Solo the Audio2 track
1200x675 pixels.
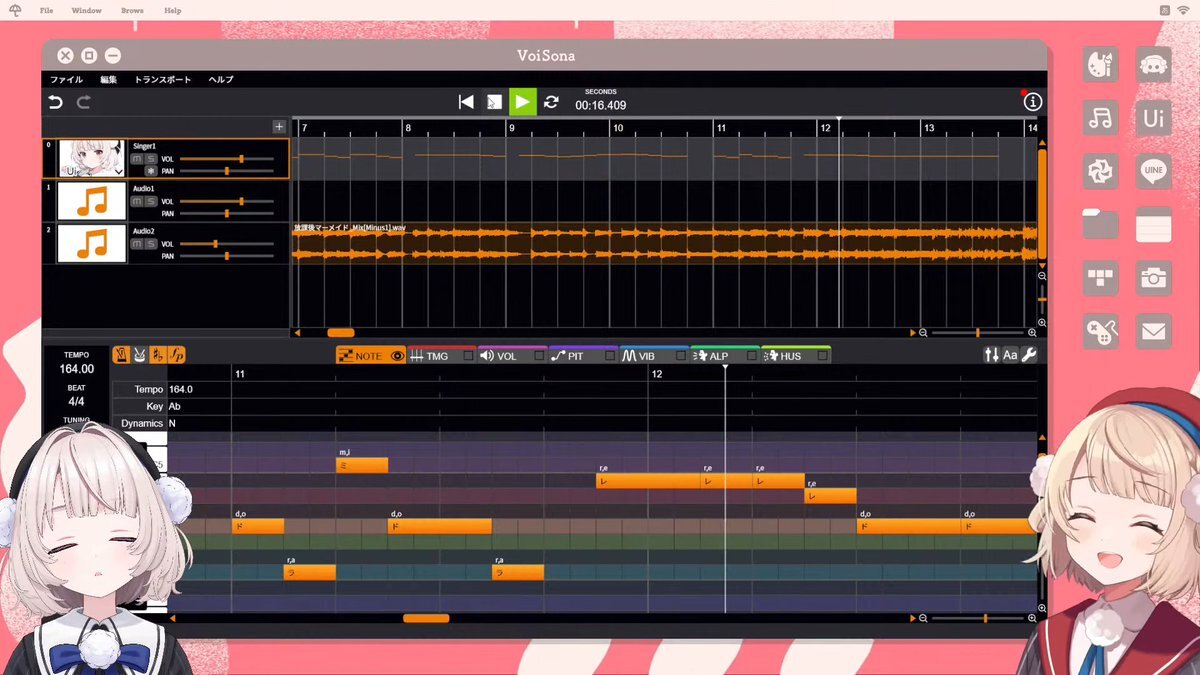point(151,243)
